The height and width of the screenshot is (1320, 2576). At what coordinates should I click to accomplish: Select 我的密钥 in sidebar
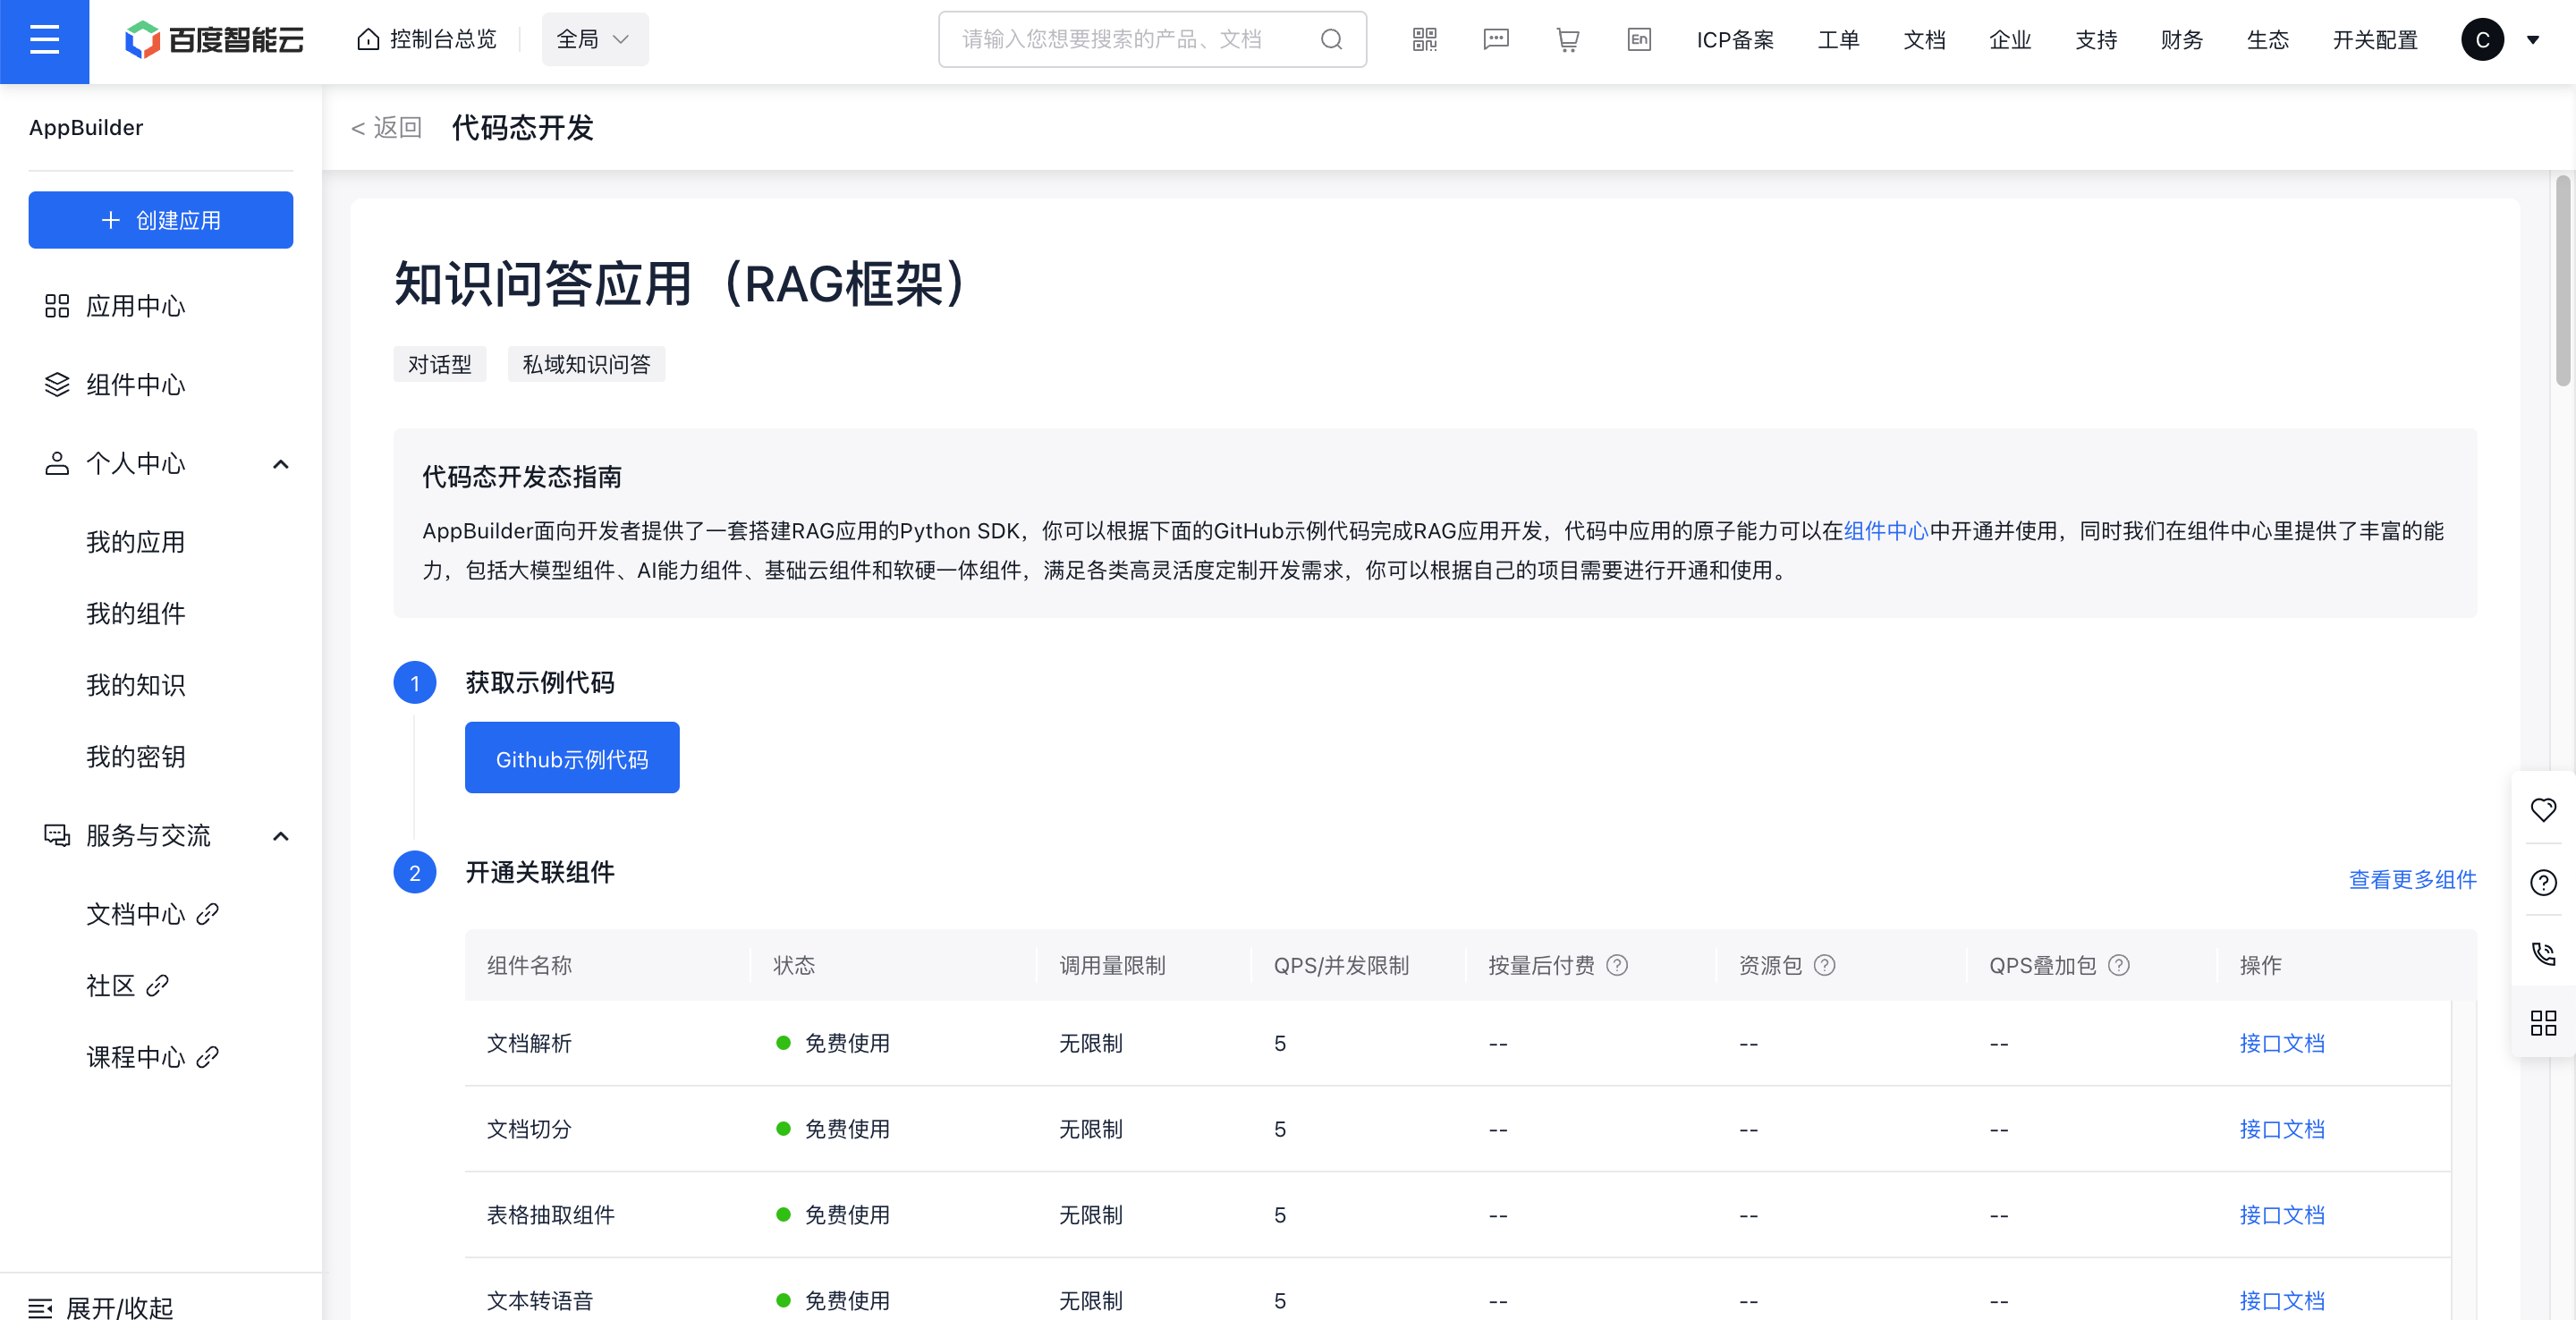[136, 757]
